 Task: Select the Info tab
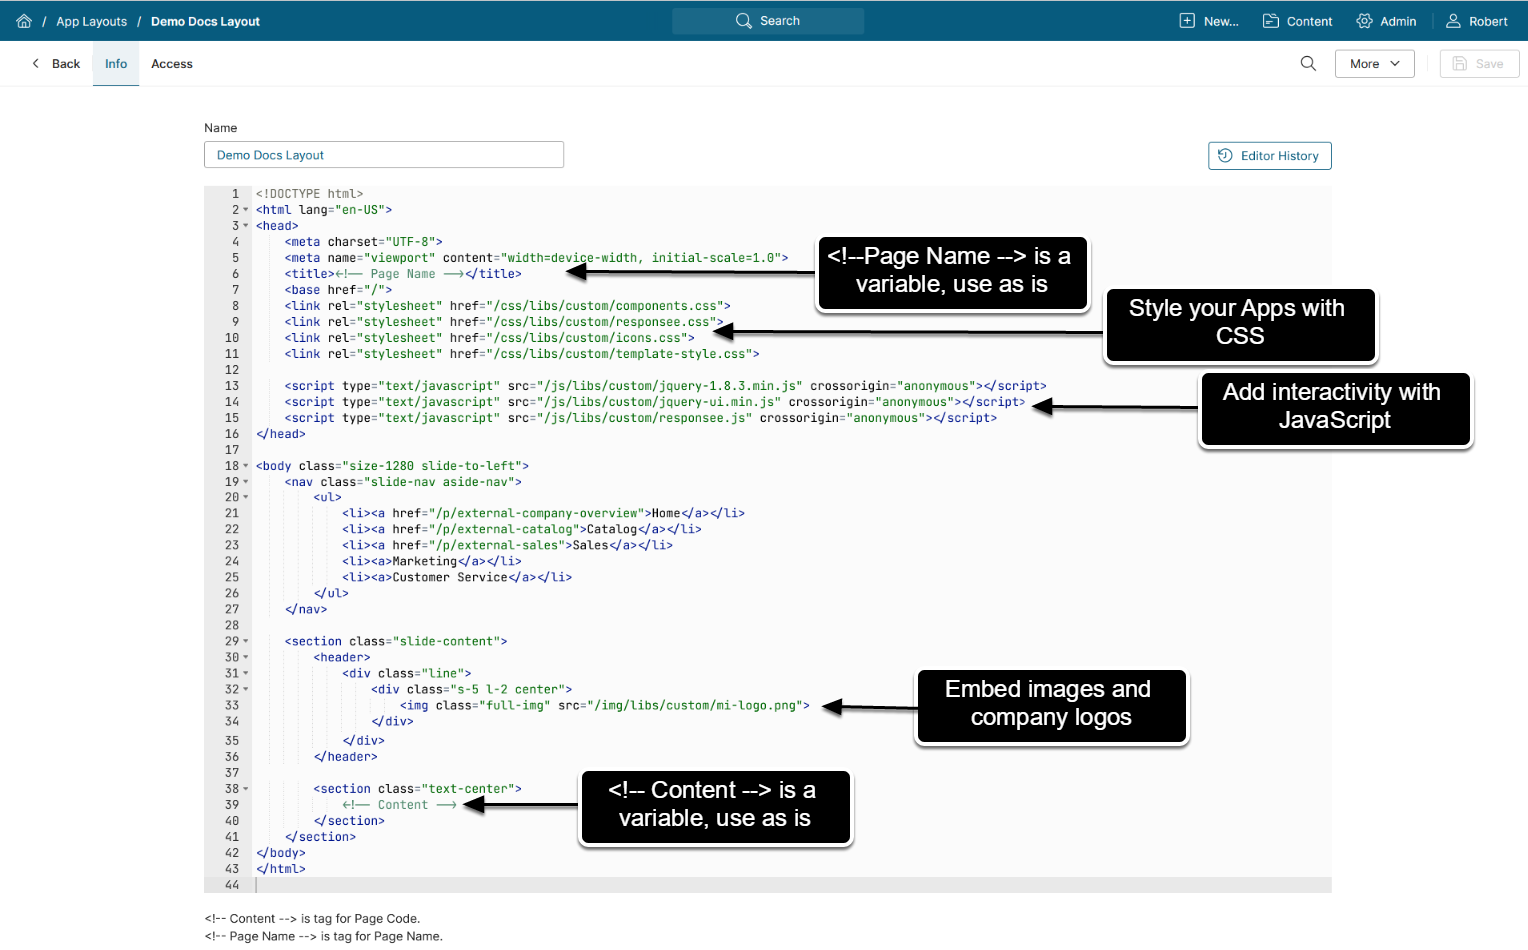click(116, 64)
